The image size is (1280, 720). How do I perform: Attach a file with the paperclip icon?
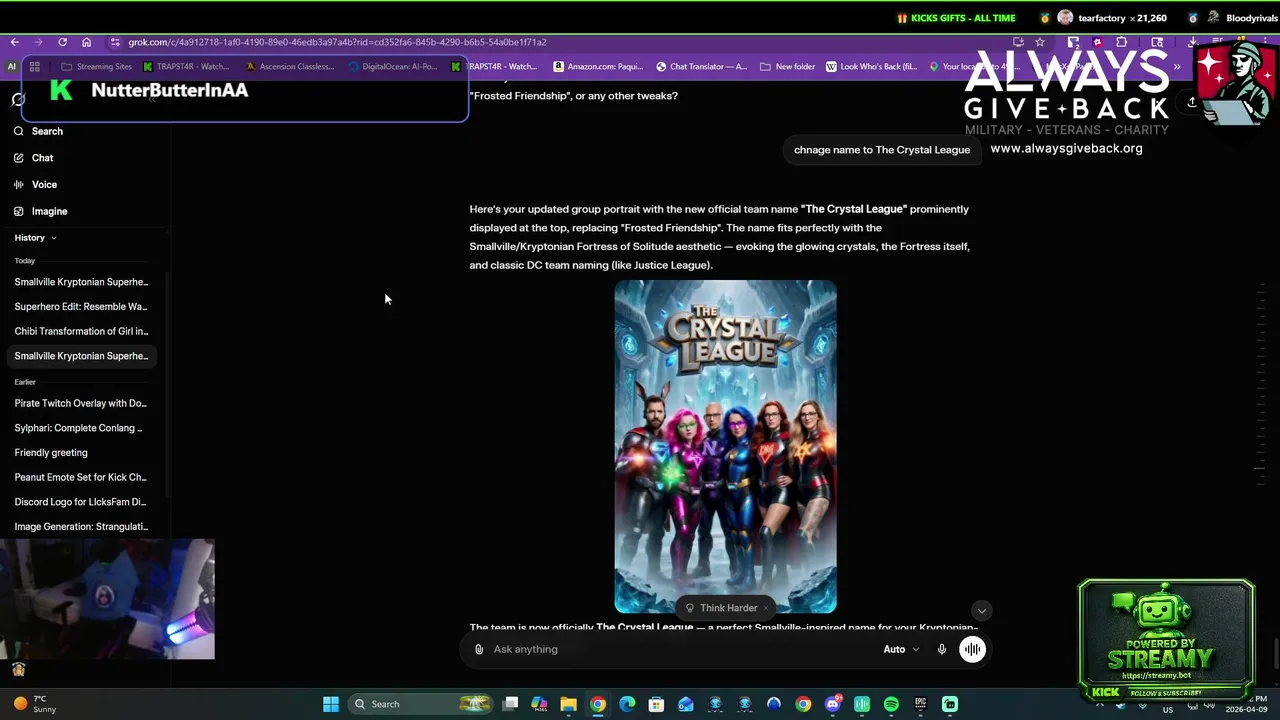[x=479, y=650]
